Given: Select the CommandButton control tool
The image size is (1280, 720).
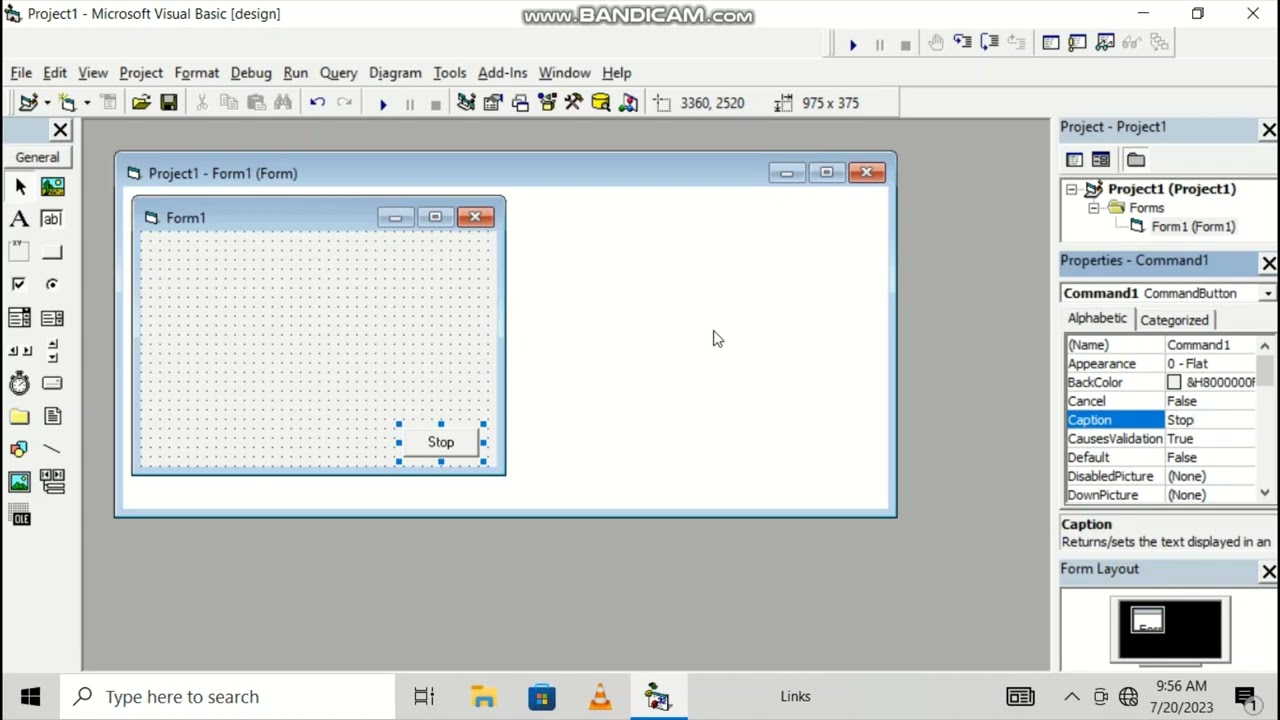Looking at the screenshot, I should coord(52,252).
